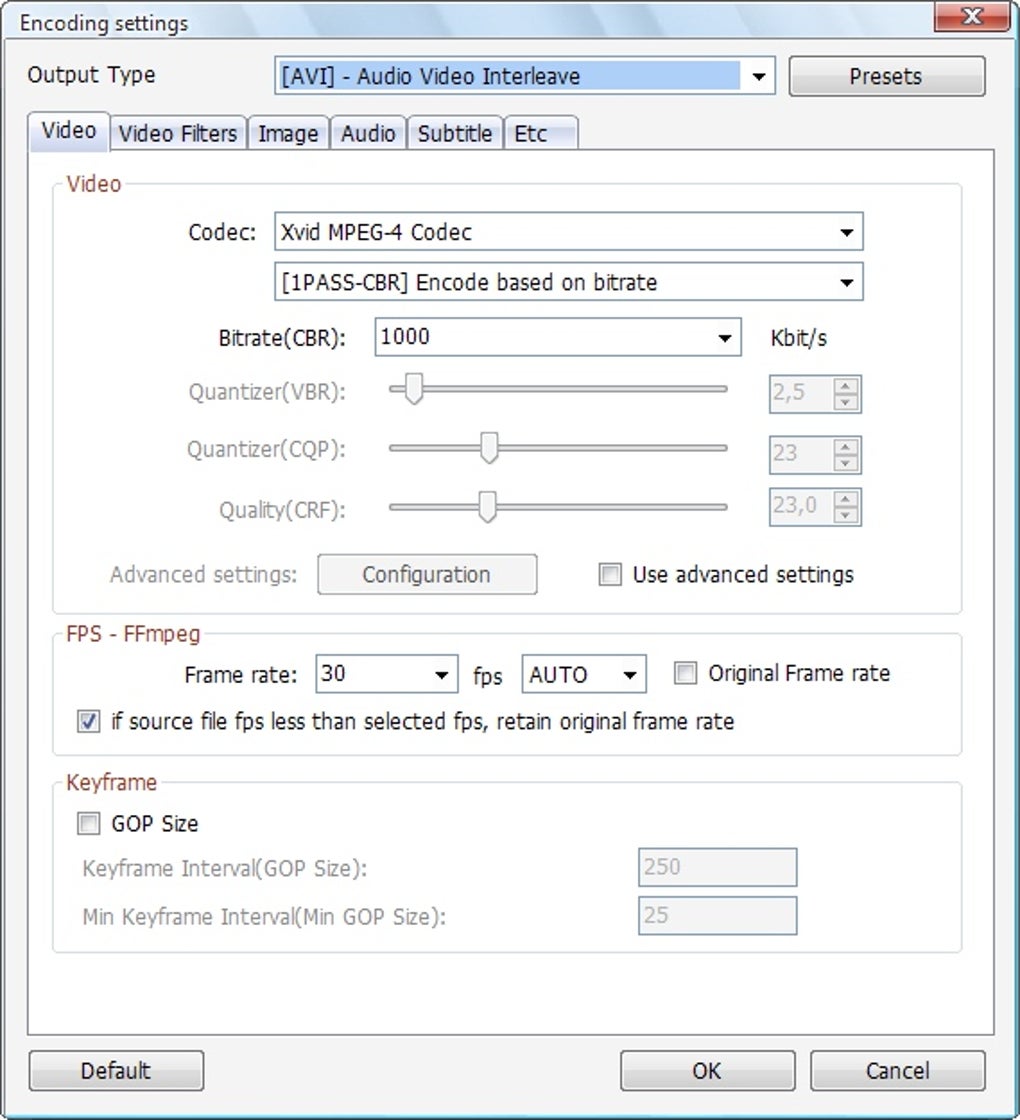
Task: Expand the Codec dropdown
Action: [x=569, y=231]
